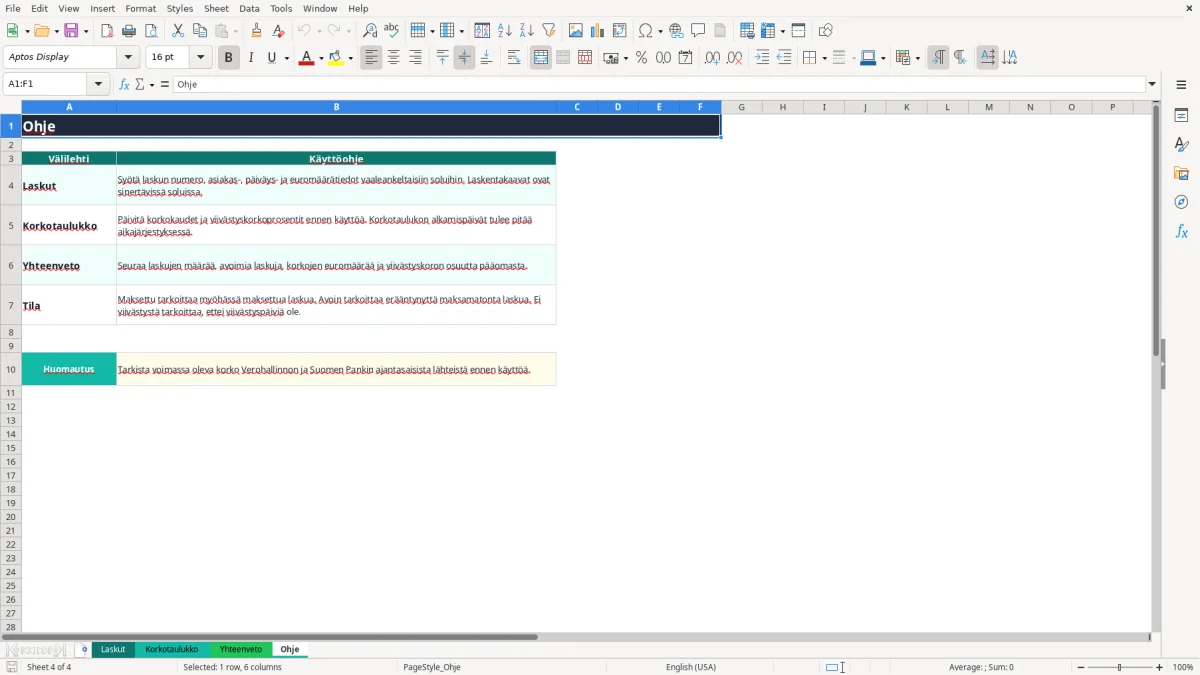
Task: Toggle bold formatting
Action: point(229,58)
